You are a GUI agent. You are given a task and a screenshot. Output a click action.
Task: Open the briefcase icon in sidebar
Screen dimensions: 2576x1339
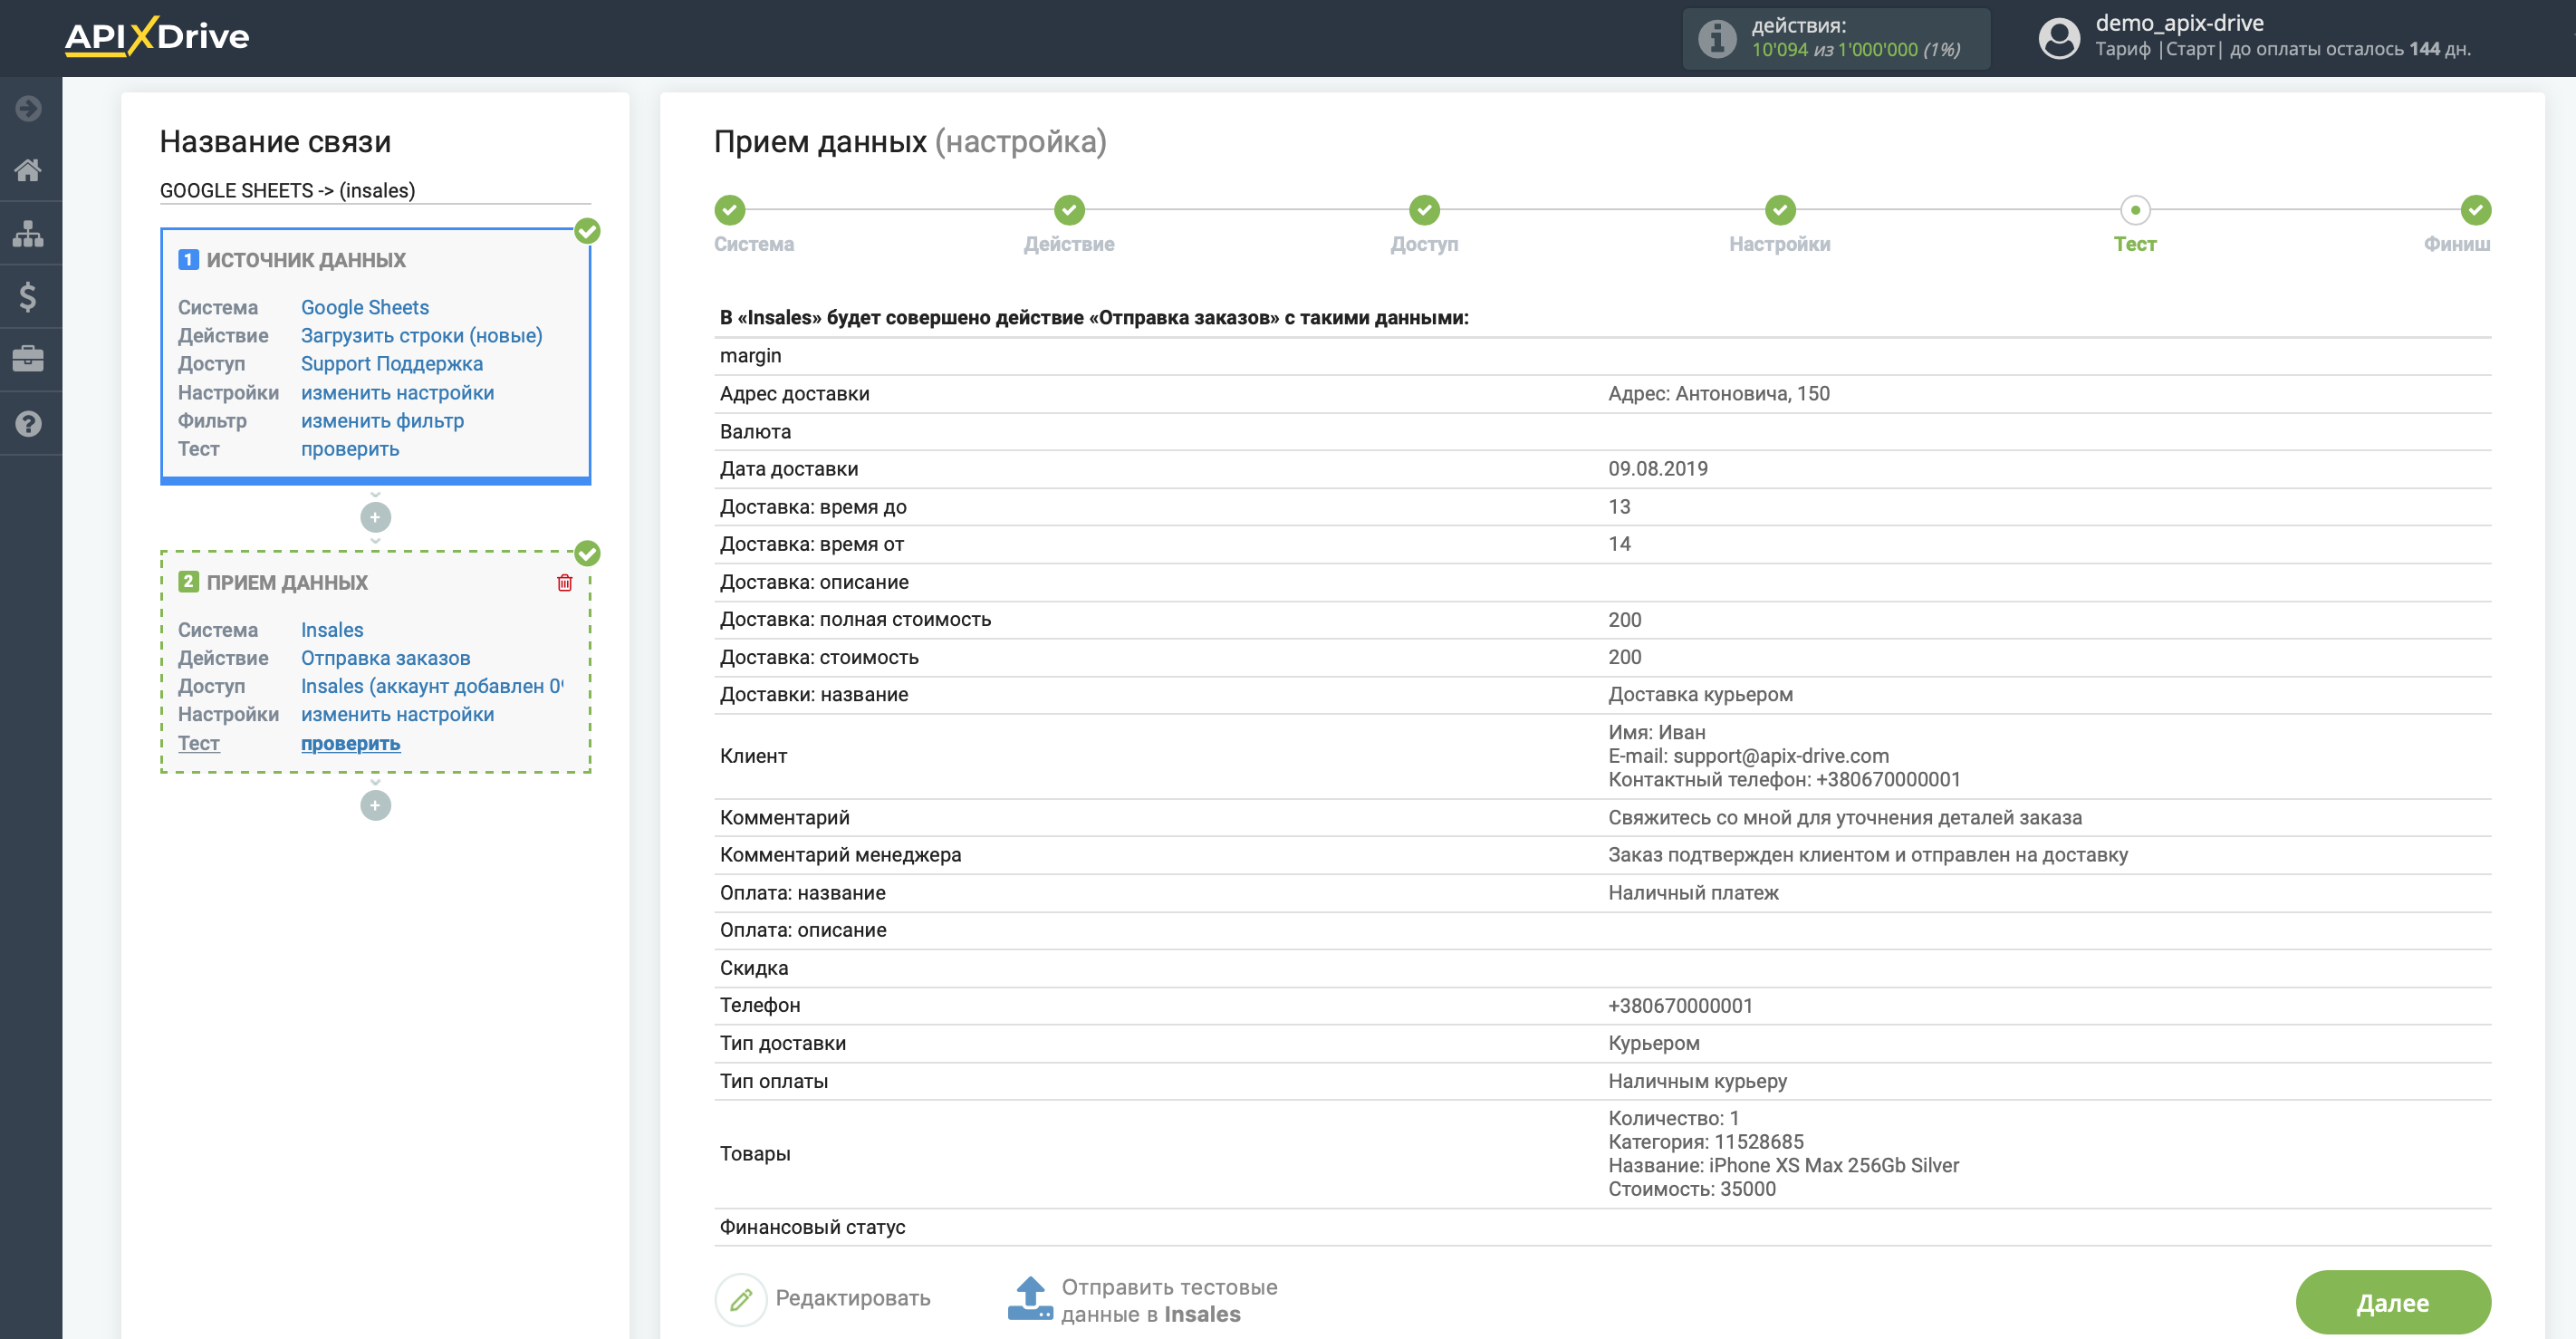click(x=29, y=359)
